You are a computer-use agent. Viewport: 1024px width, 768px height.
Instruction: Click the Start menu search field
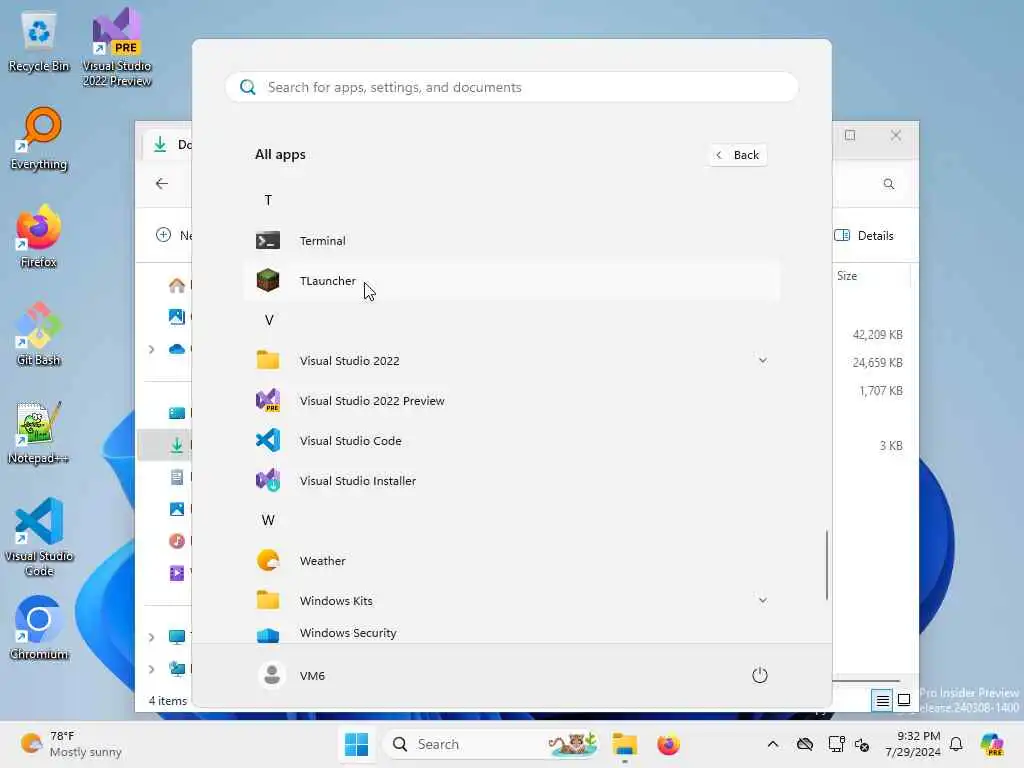click(512, 87)
